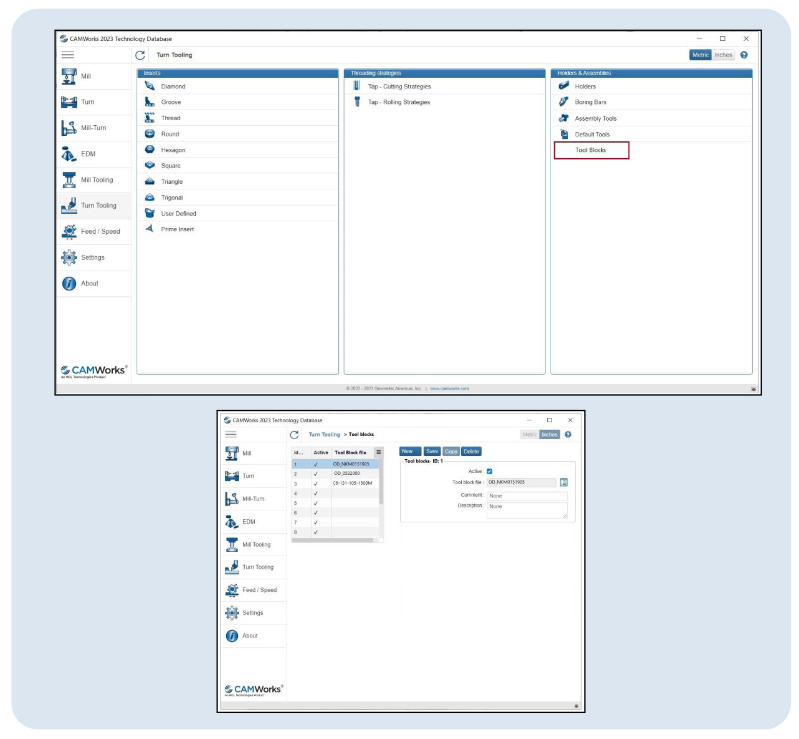799x739 pixels.
Task: Open Tap - Rolling Strategies
Action: click(x=444, y=102)
